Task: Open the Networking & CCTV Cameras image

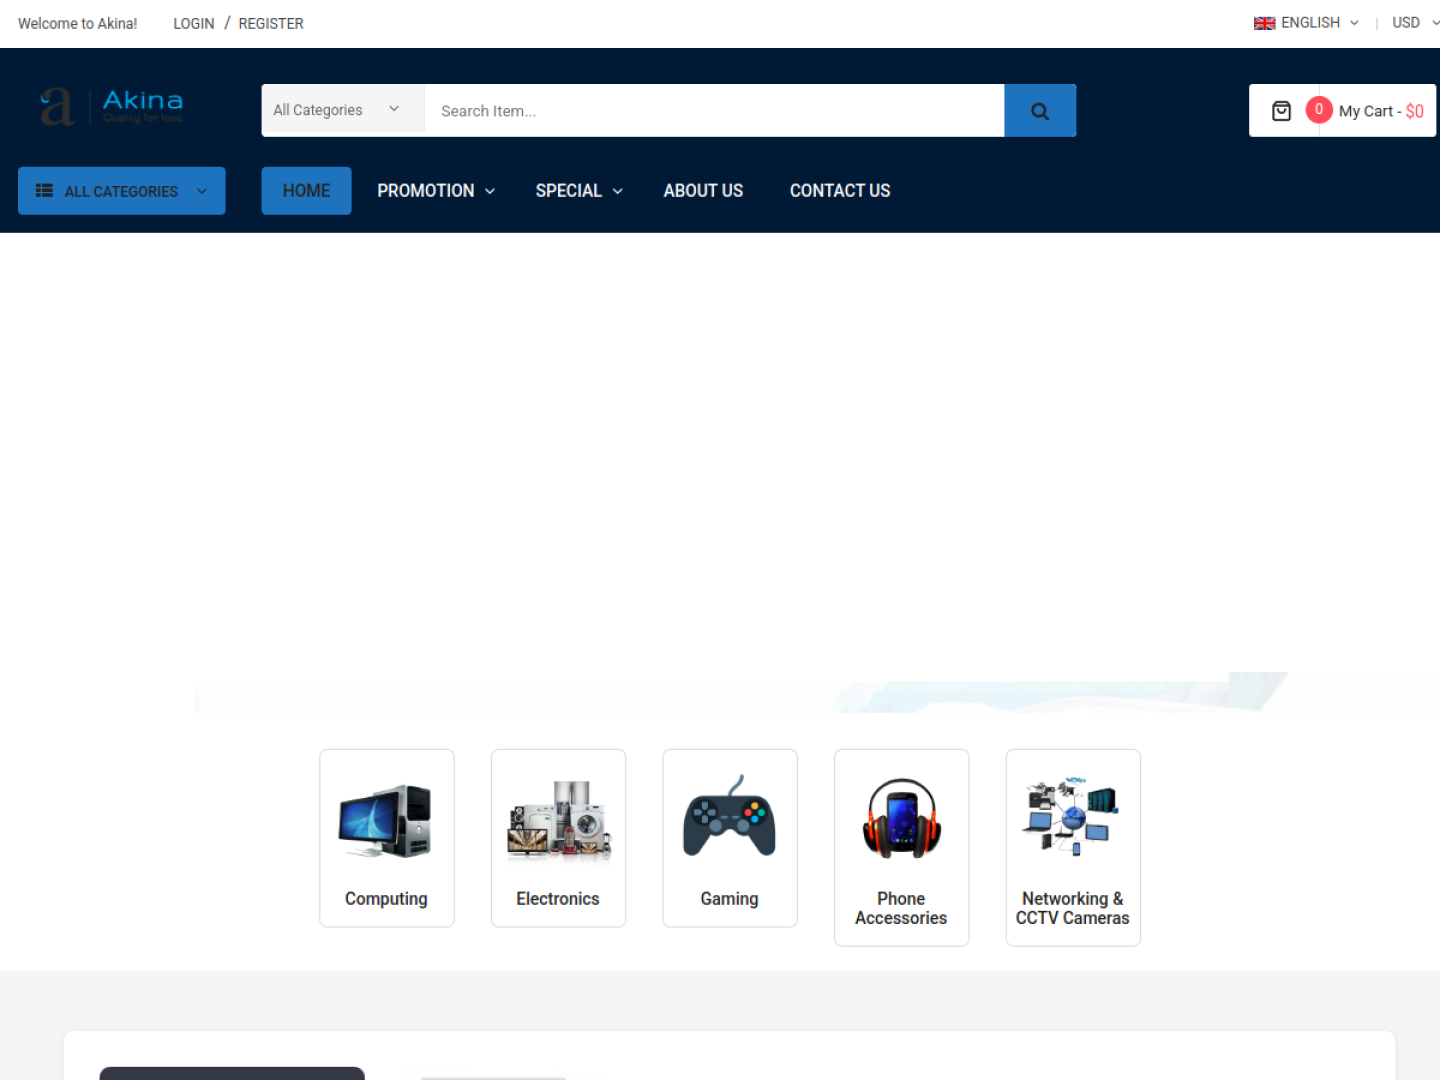Action: [x=1072, y=815]
